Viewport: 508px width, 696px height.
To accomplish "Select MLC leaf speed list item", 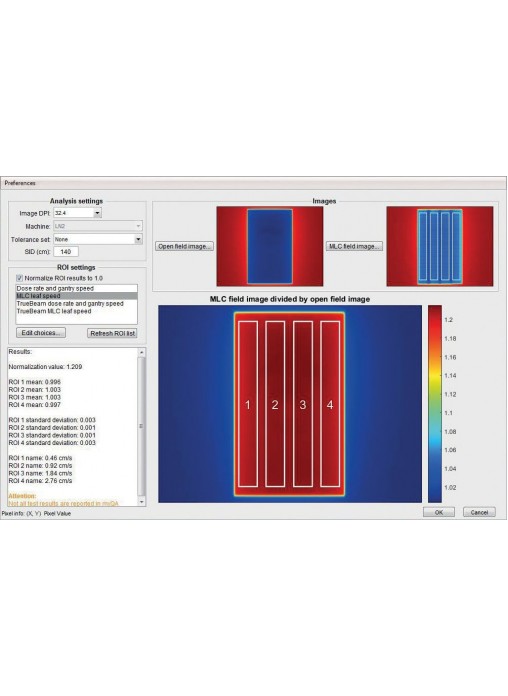I will pyautogui.click(x=76, y=296).
